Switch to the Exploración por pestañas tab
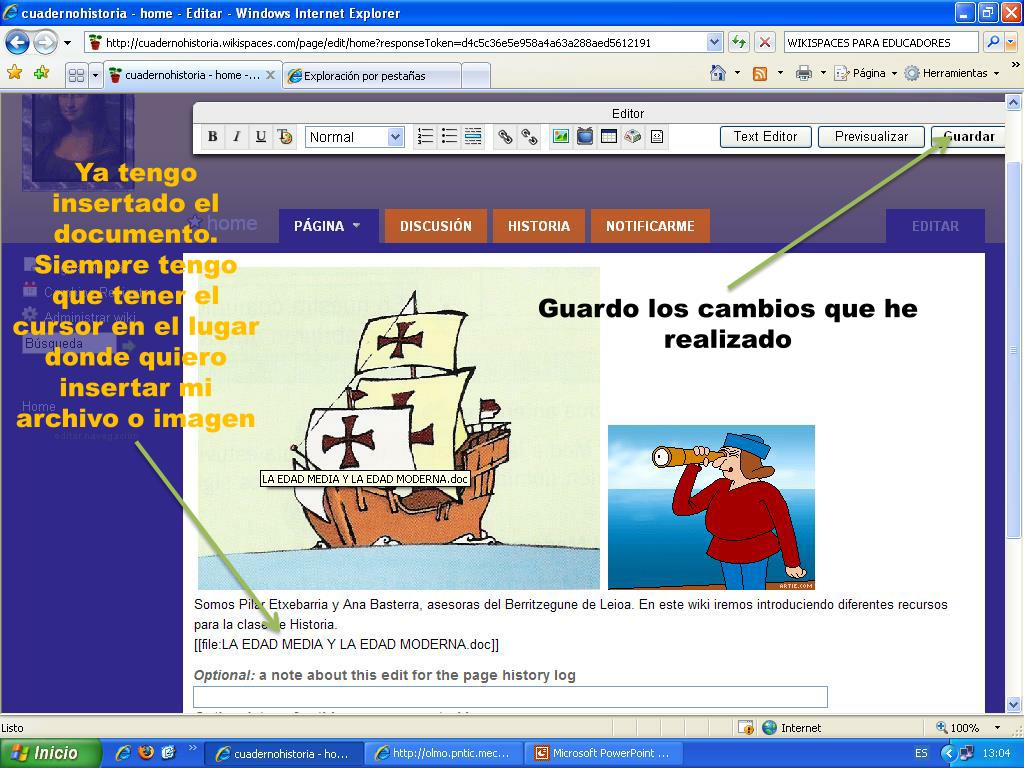The image size is (1024, 768). pos(374,76)
